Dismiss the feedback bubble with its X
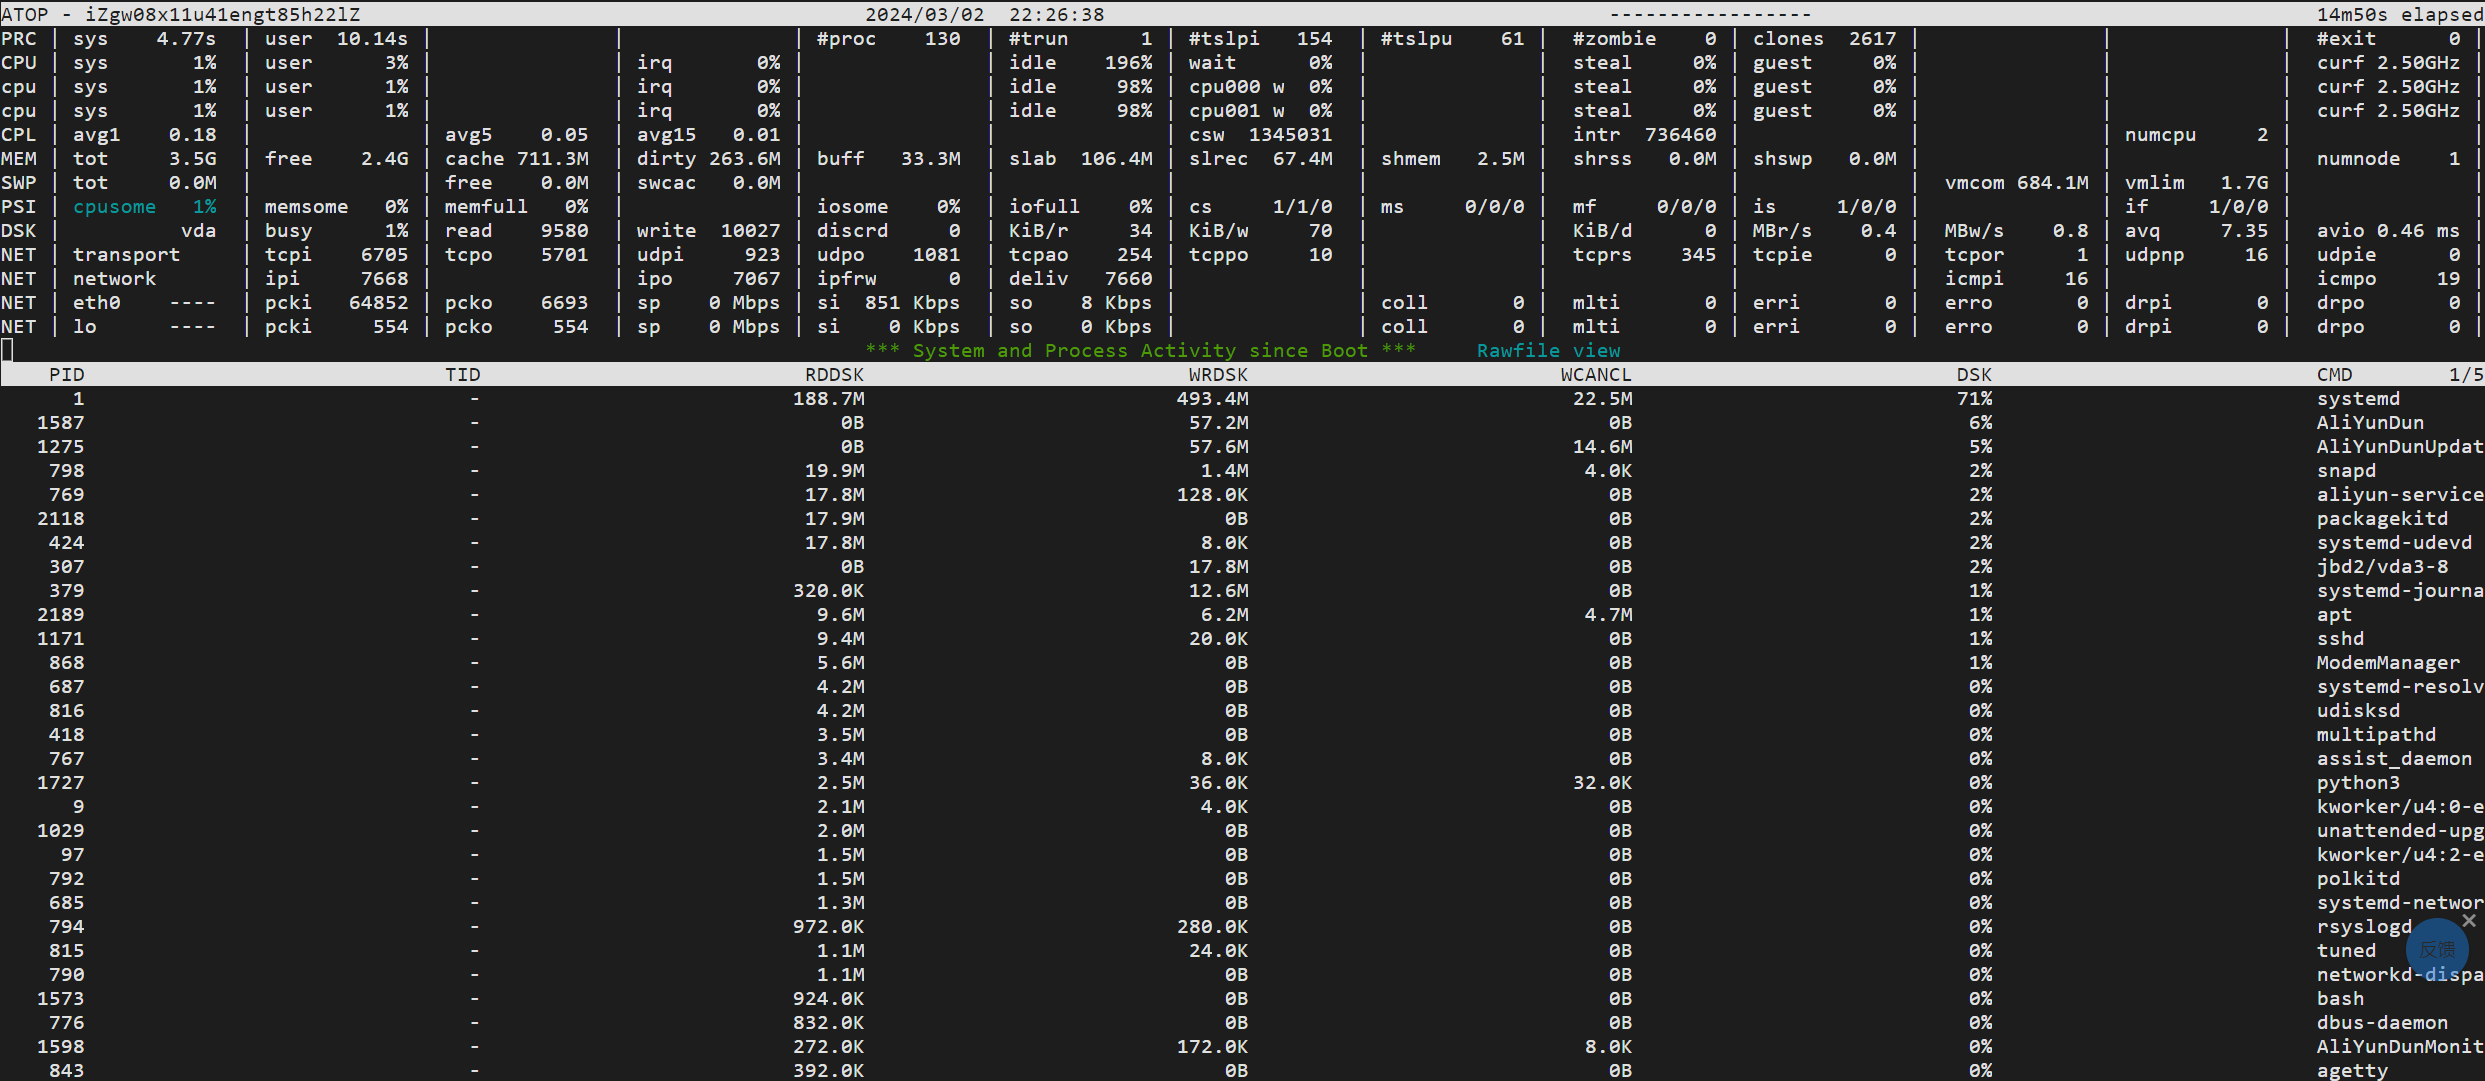 point(2469,920)
